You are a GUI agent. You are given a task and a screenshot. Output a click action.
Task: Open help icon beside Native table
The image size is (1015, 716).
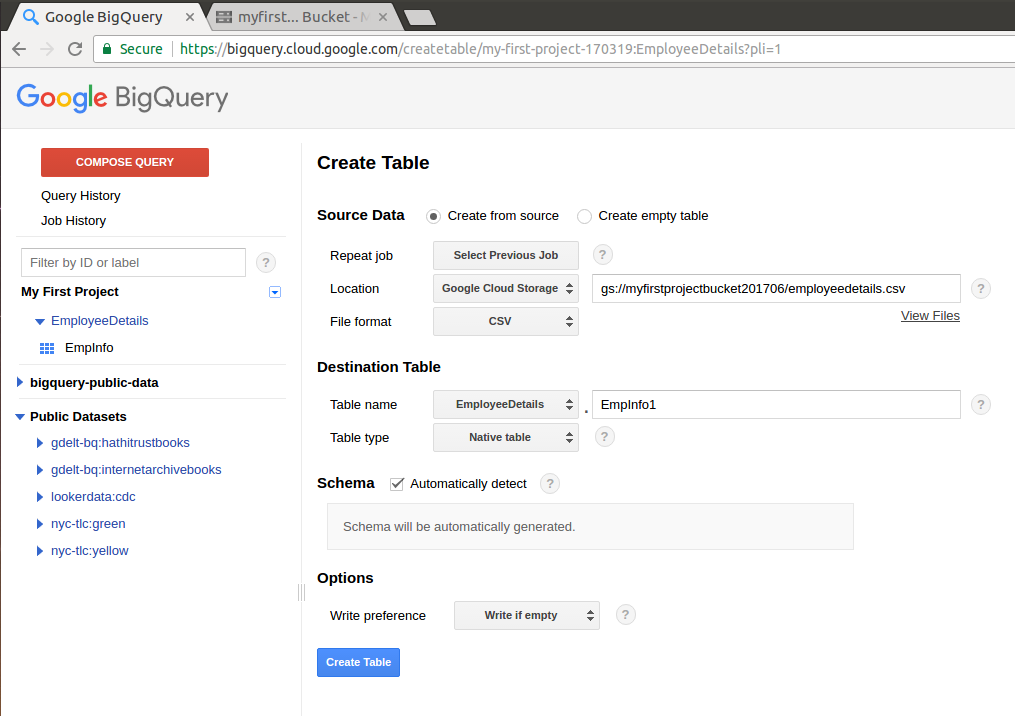604,437
